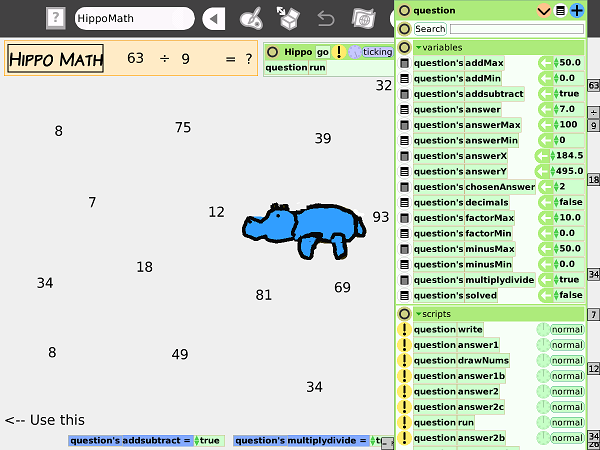Screen dimensions: 600x450
Task: Collapse the scripts category
Action: click(x=419, y=313)
